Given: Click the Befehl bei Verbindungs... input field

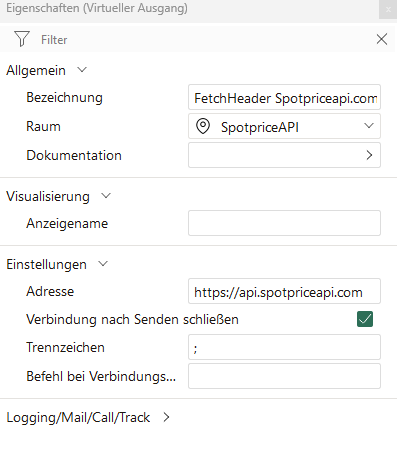Looking at the screenshot, I should (284, 376).
